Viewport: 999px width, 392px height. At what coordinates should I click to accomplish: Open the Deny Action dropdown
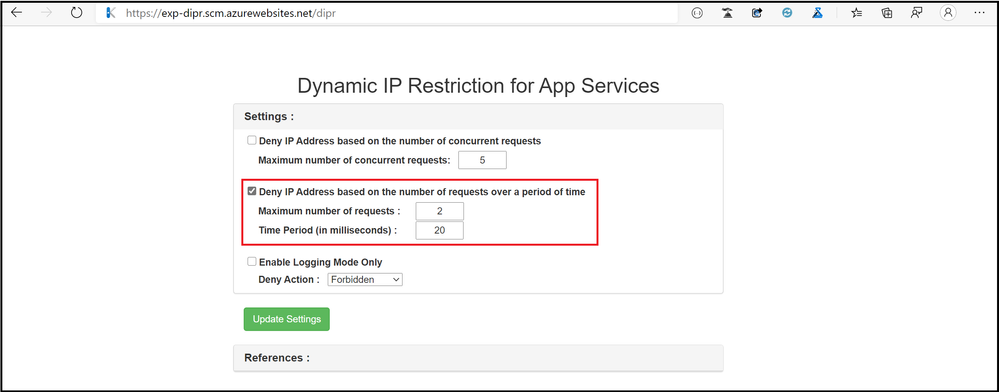365,279
